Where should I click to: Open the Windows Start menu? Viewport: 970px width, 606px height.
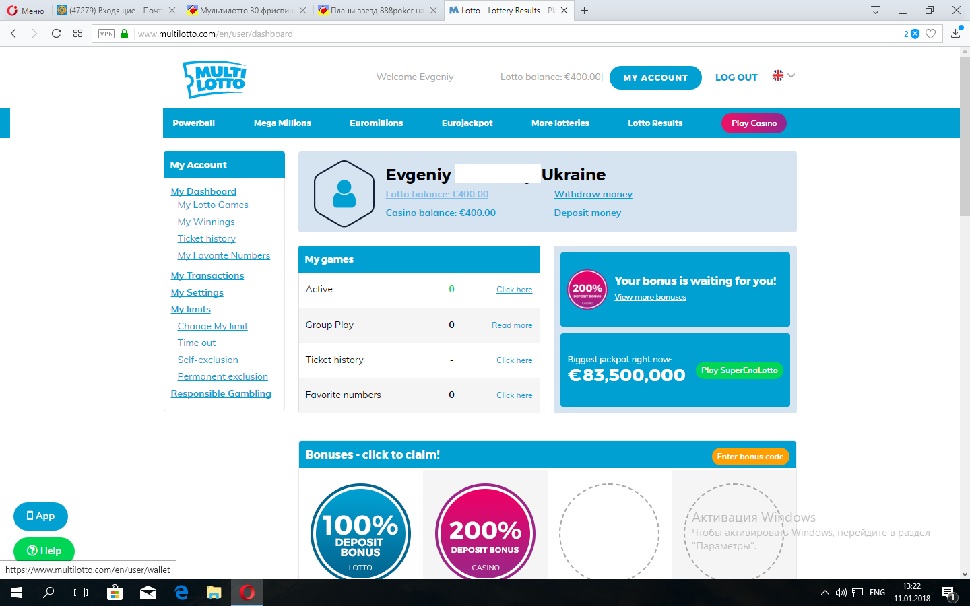(x=16, y=592)
